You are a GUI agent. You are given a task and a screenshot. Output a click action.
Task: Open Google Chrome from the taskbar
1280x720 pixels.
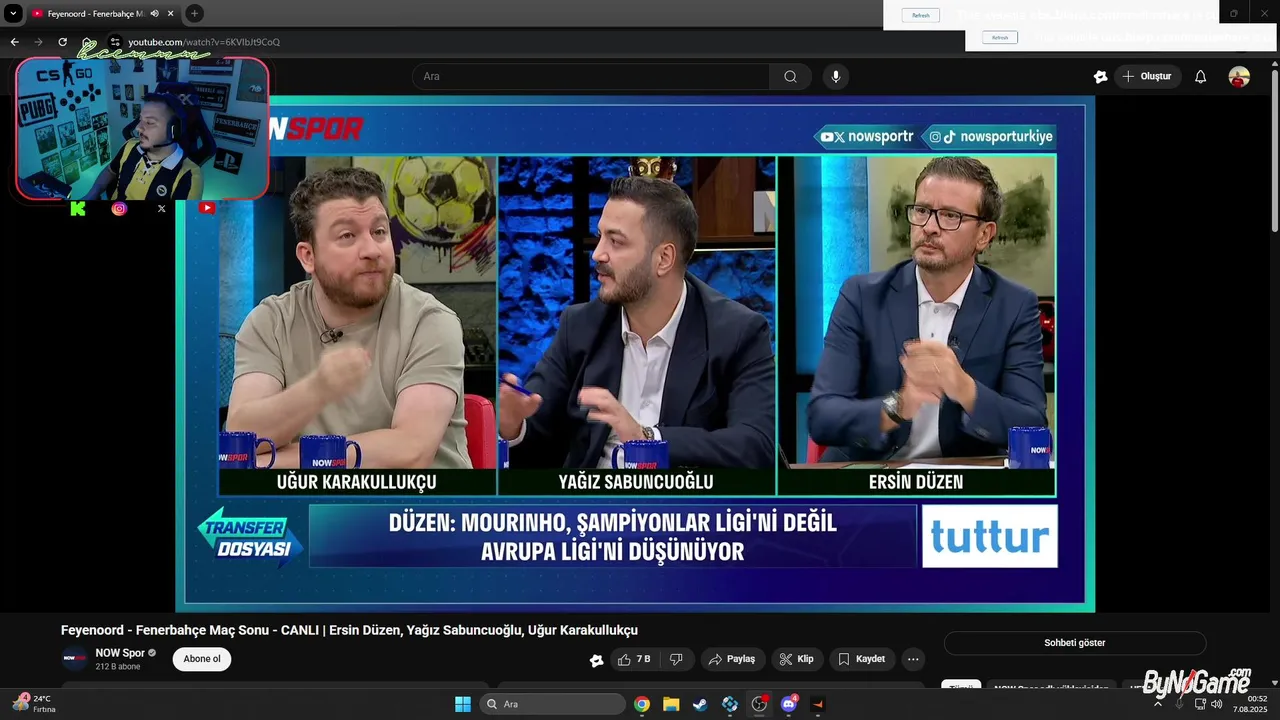642,704
